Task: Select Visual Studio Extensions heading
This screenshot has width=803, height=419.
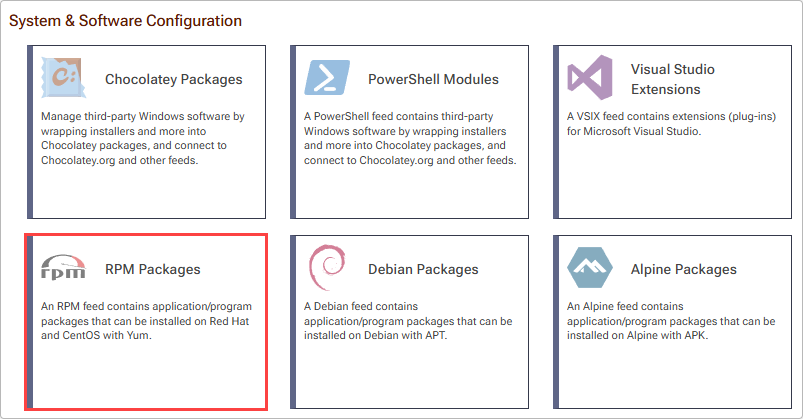Action: point(672,79)
